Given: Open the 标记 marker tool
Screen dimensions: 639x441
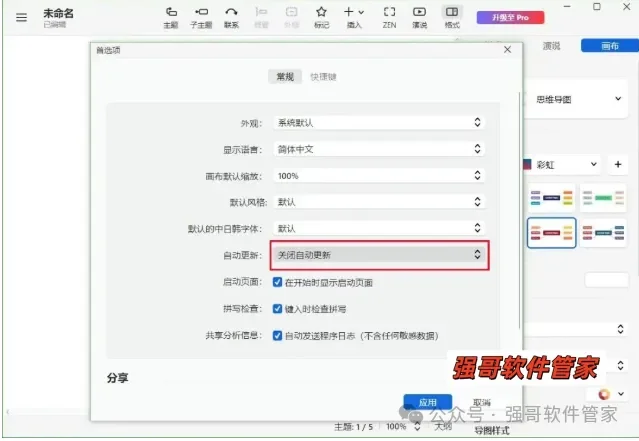Looking at the screenshot, I should pos(322,18).
